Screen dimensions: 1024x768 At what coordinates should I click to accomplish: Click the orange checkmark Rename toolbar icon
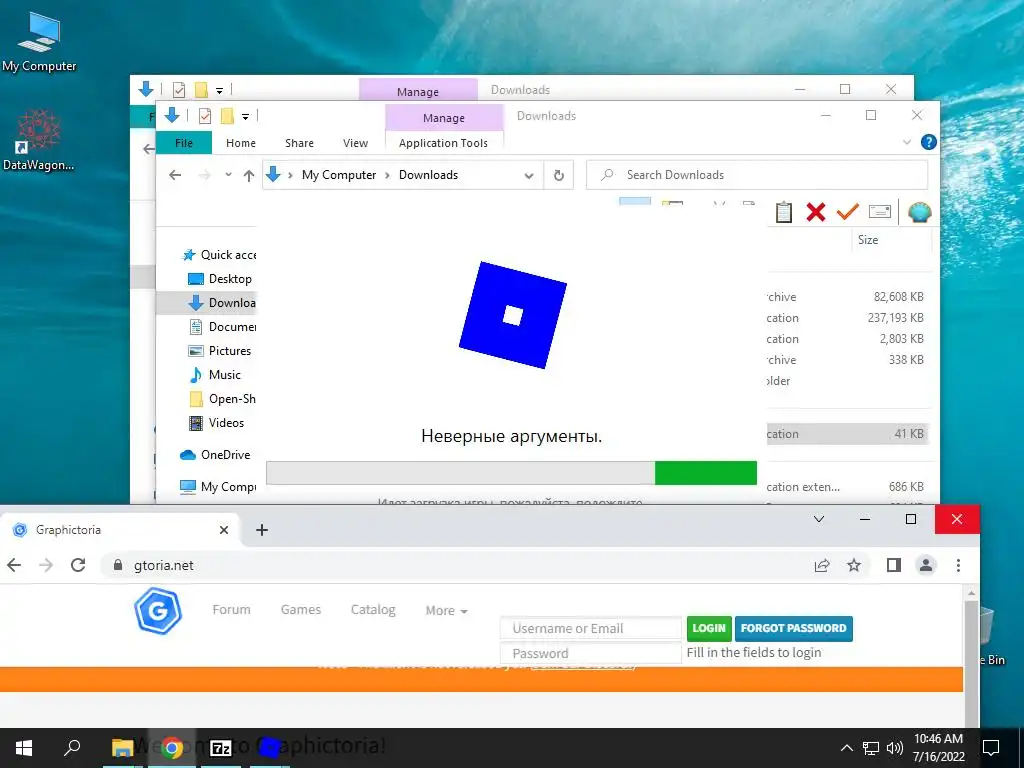tap(848, 212)
